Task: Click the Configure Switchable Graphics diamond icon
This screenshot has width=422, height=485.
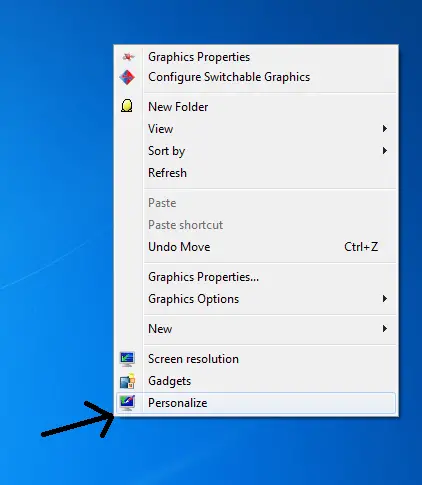Action: coord(127,77)
